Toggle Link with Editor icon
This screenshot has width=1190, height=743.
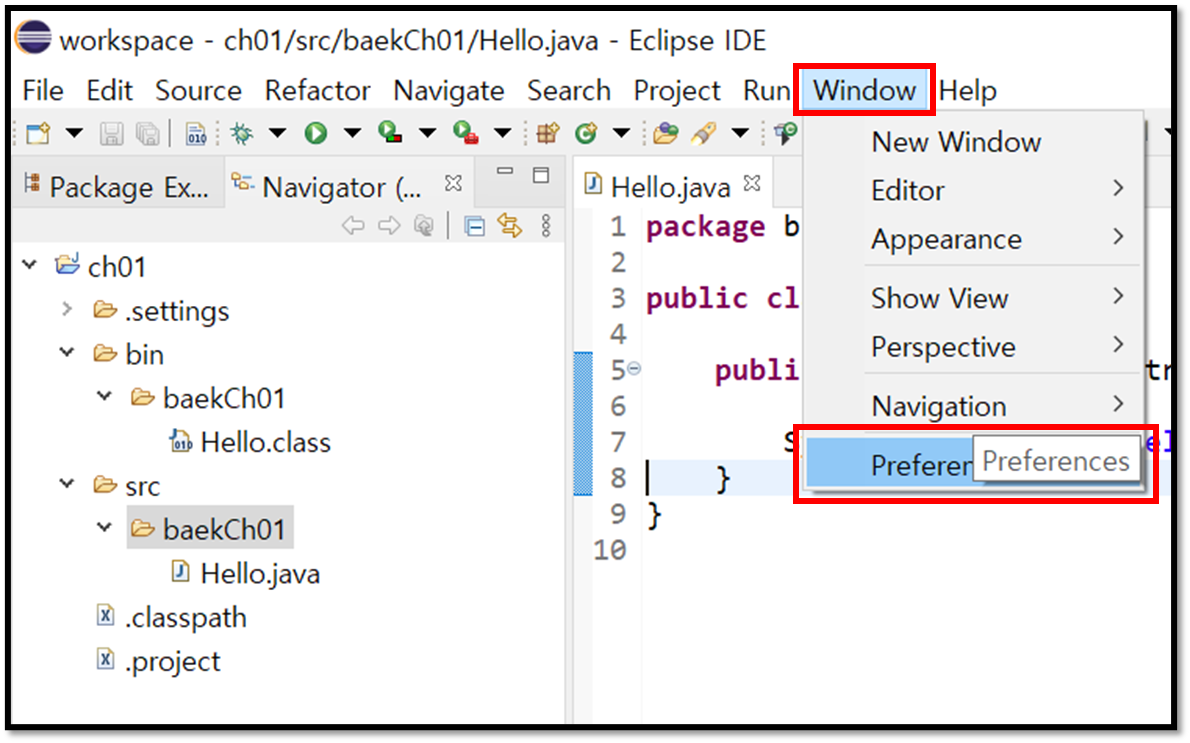(x=510, y=225)
